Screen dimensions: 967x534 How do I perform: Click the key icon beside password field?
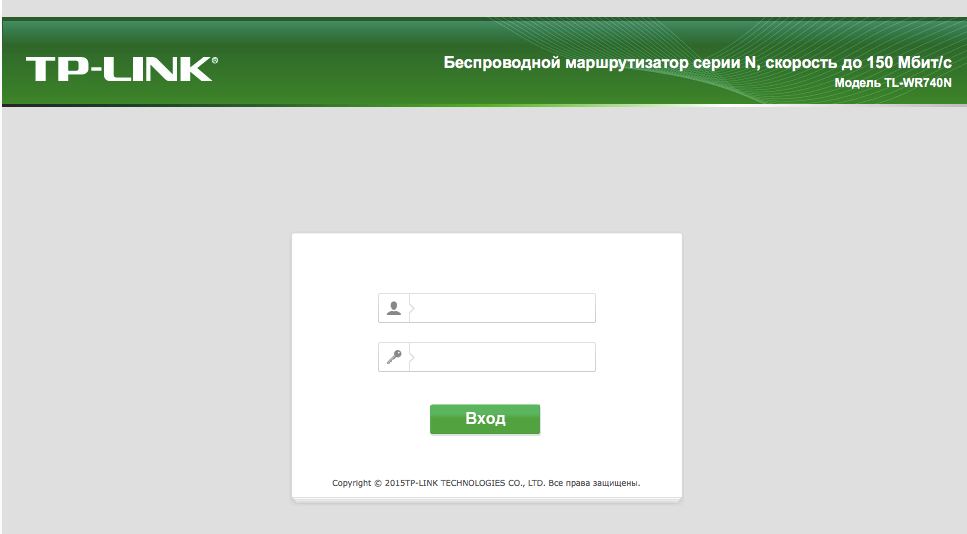pyautogui.click(x=393, y=357)
